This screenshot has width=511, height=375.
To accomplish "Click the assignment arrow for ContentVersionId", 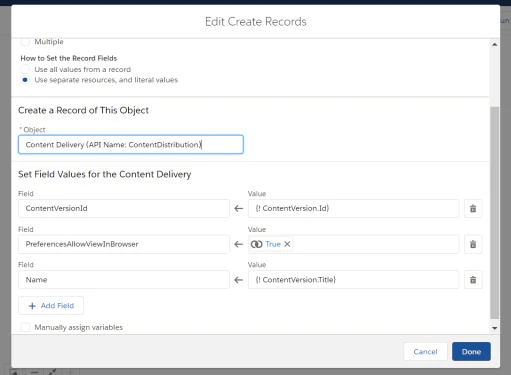I will click(x=239, y=209).
